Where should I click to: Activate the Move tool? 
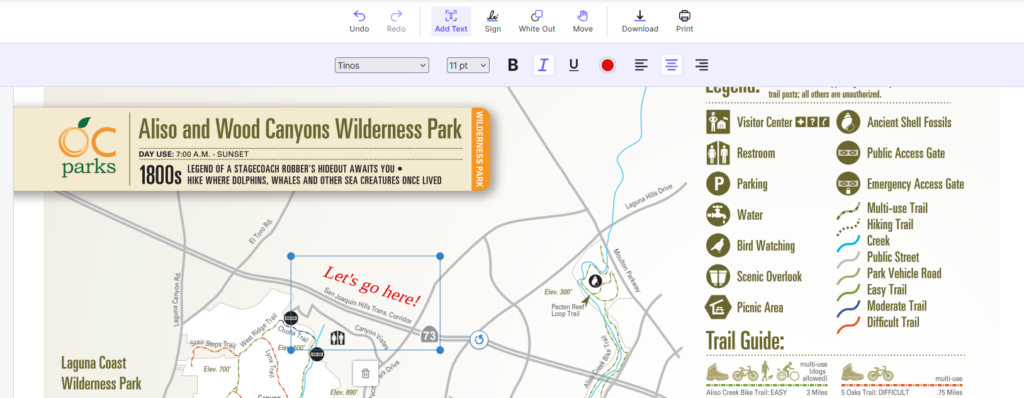click(x=583, y=22)
